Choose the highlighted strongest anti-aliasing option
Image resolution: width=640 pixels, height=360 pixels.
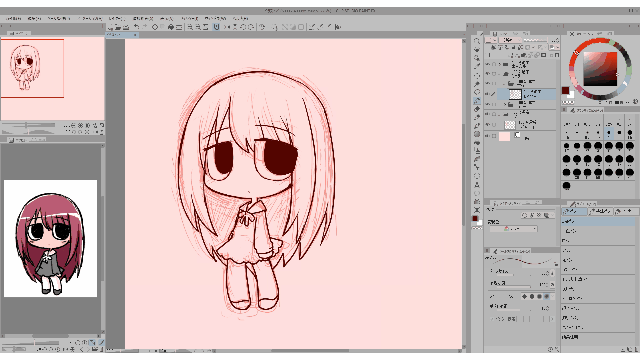pyautogui.click(x=547, y=297)
